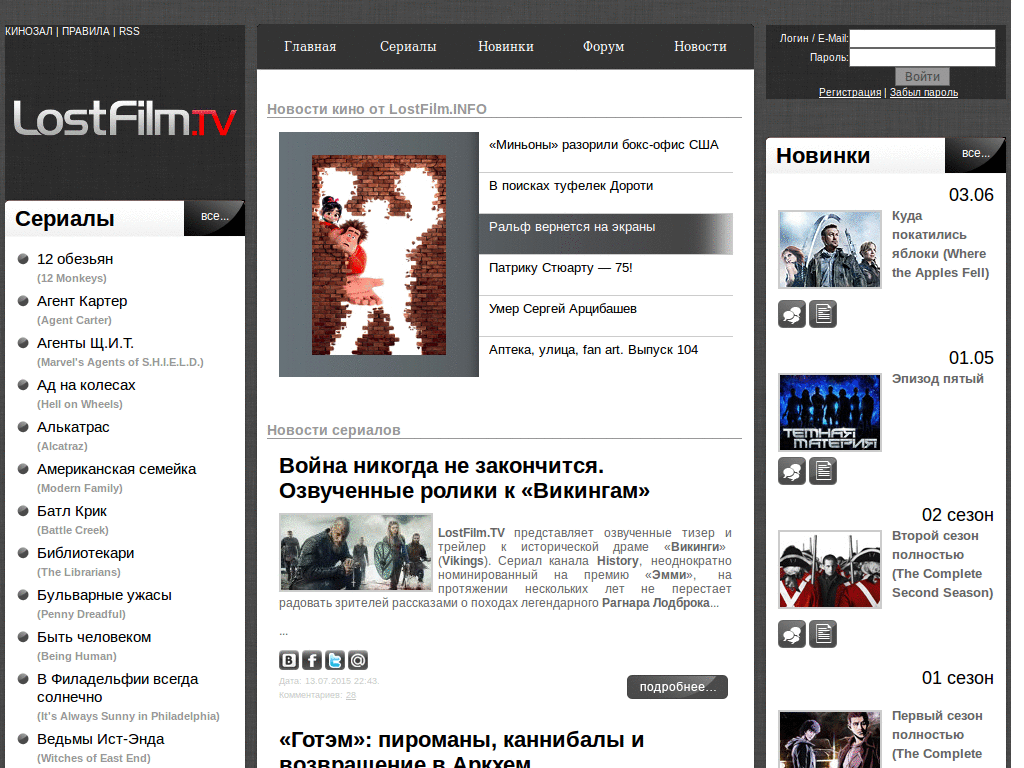Click comments icon under Эпизод пятый
This screenshot has height=768, width=1024.
pyautogui.click(x=792, y=471)
